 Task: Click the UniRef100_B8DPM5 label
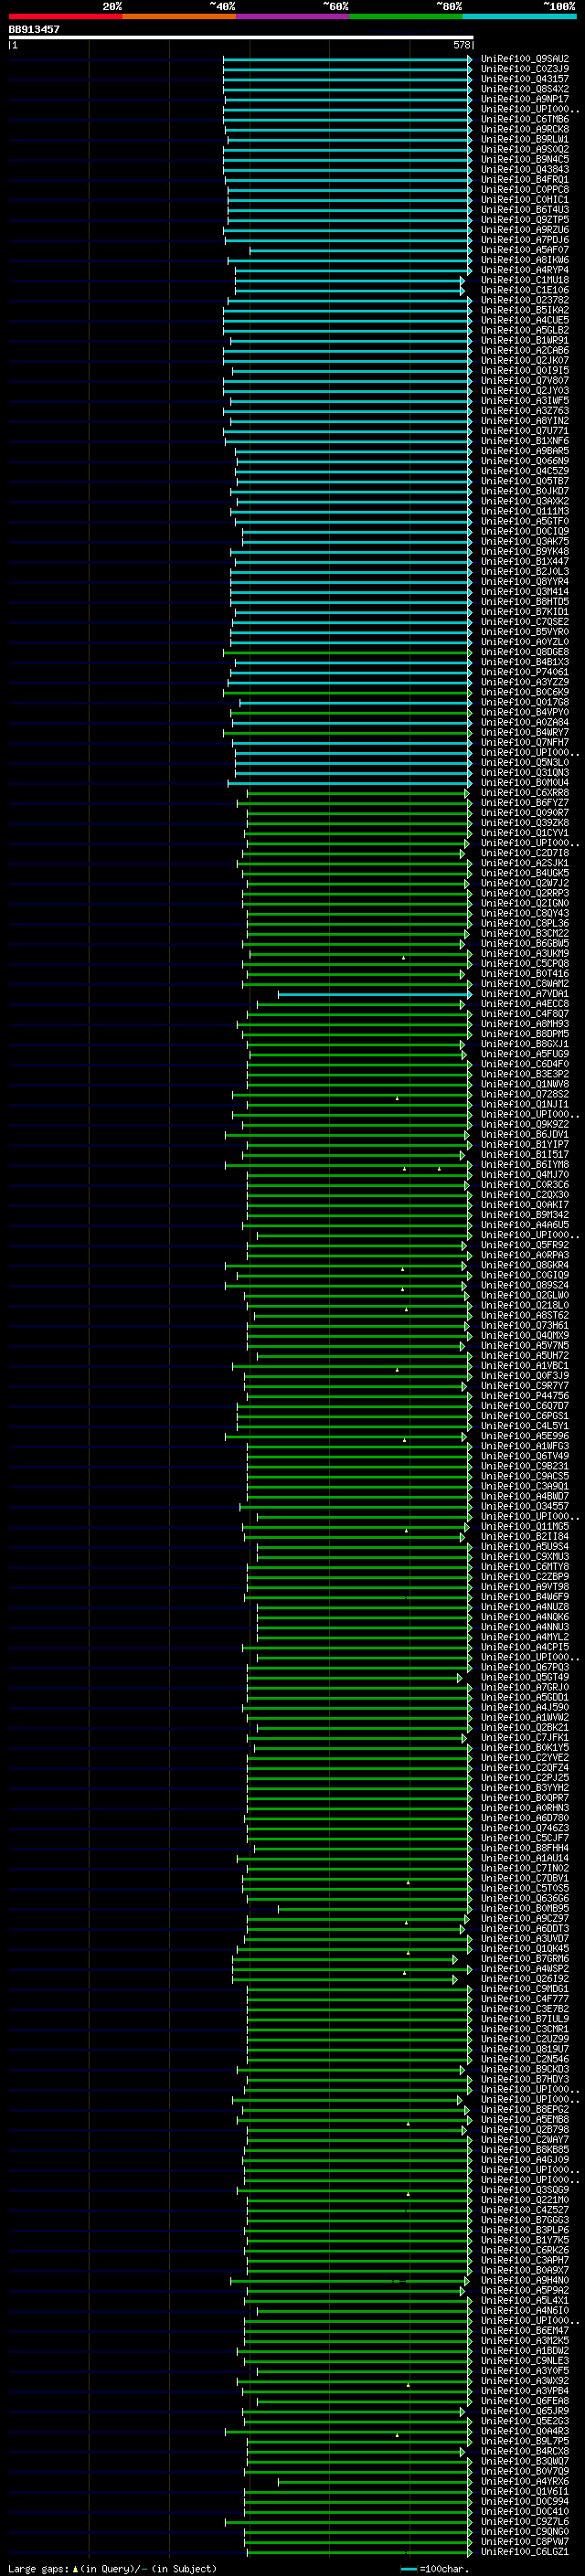click(525, 1033)
